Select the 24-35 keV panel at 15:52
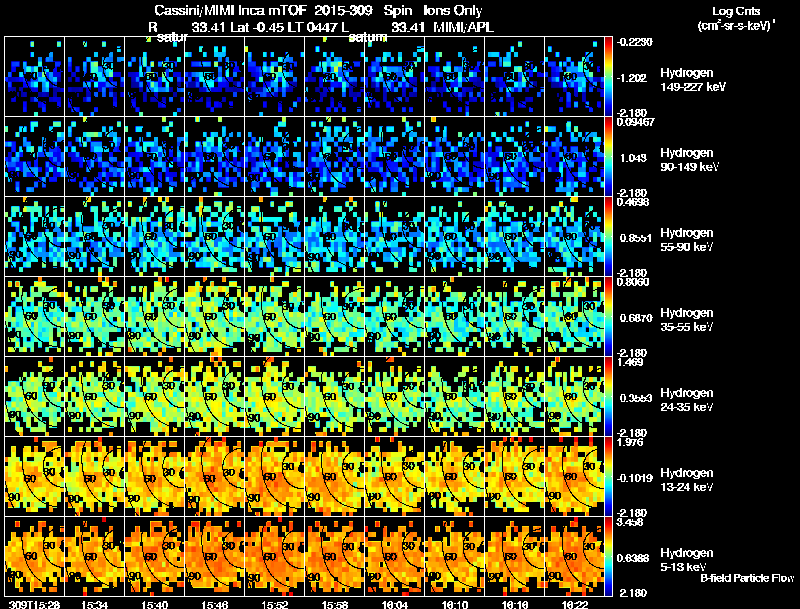The height and width of the screenshot is (609, 800). [274, 397]
